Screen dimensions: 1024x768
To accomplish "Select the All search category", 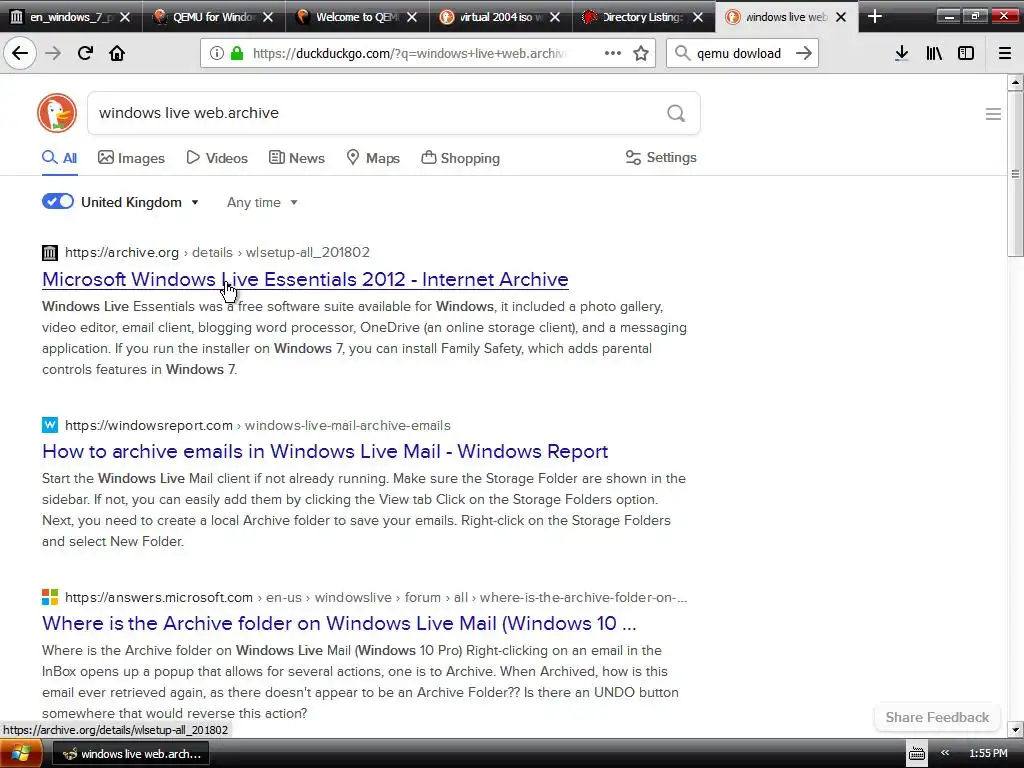I will point(59,158).
